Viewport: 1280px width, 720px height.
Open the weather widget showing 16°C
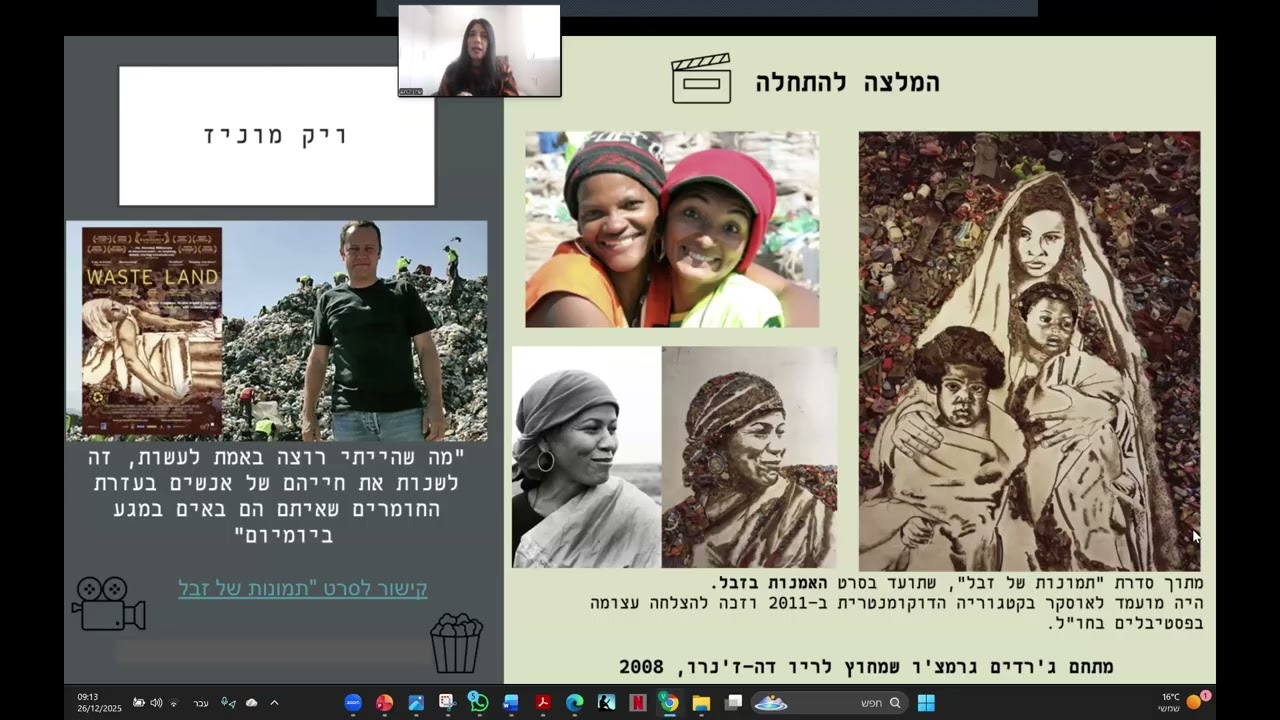click(x=1183, y=702)
